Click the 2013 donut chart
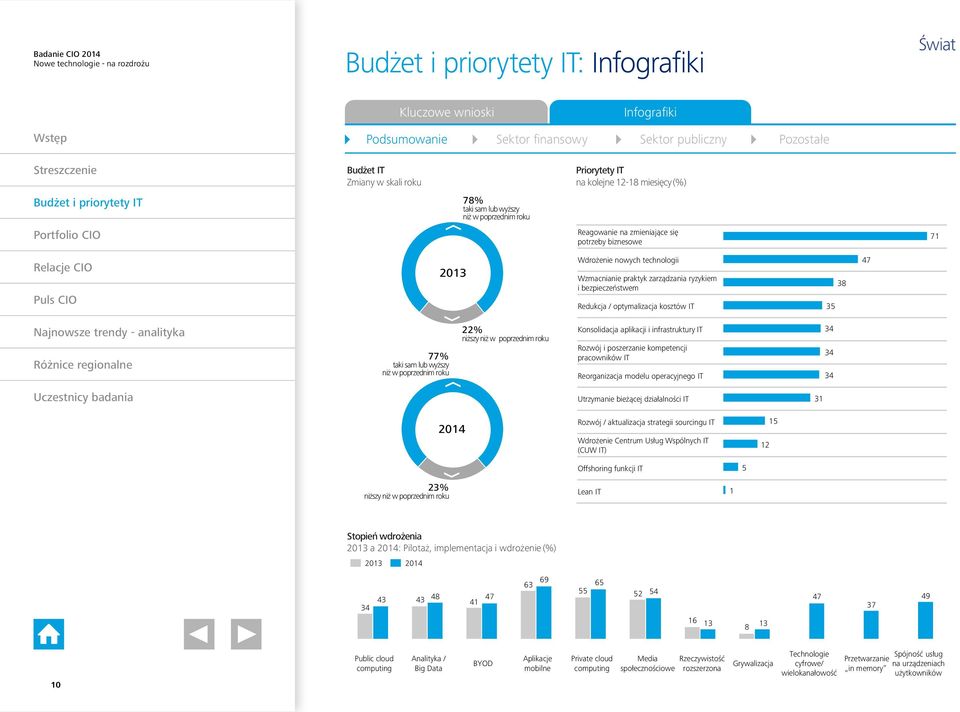Screen dimensions: 960x712 [452, 273]
